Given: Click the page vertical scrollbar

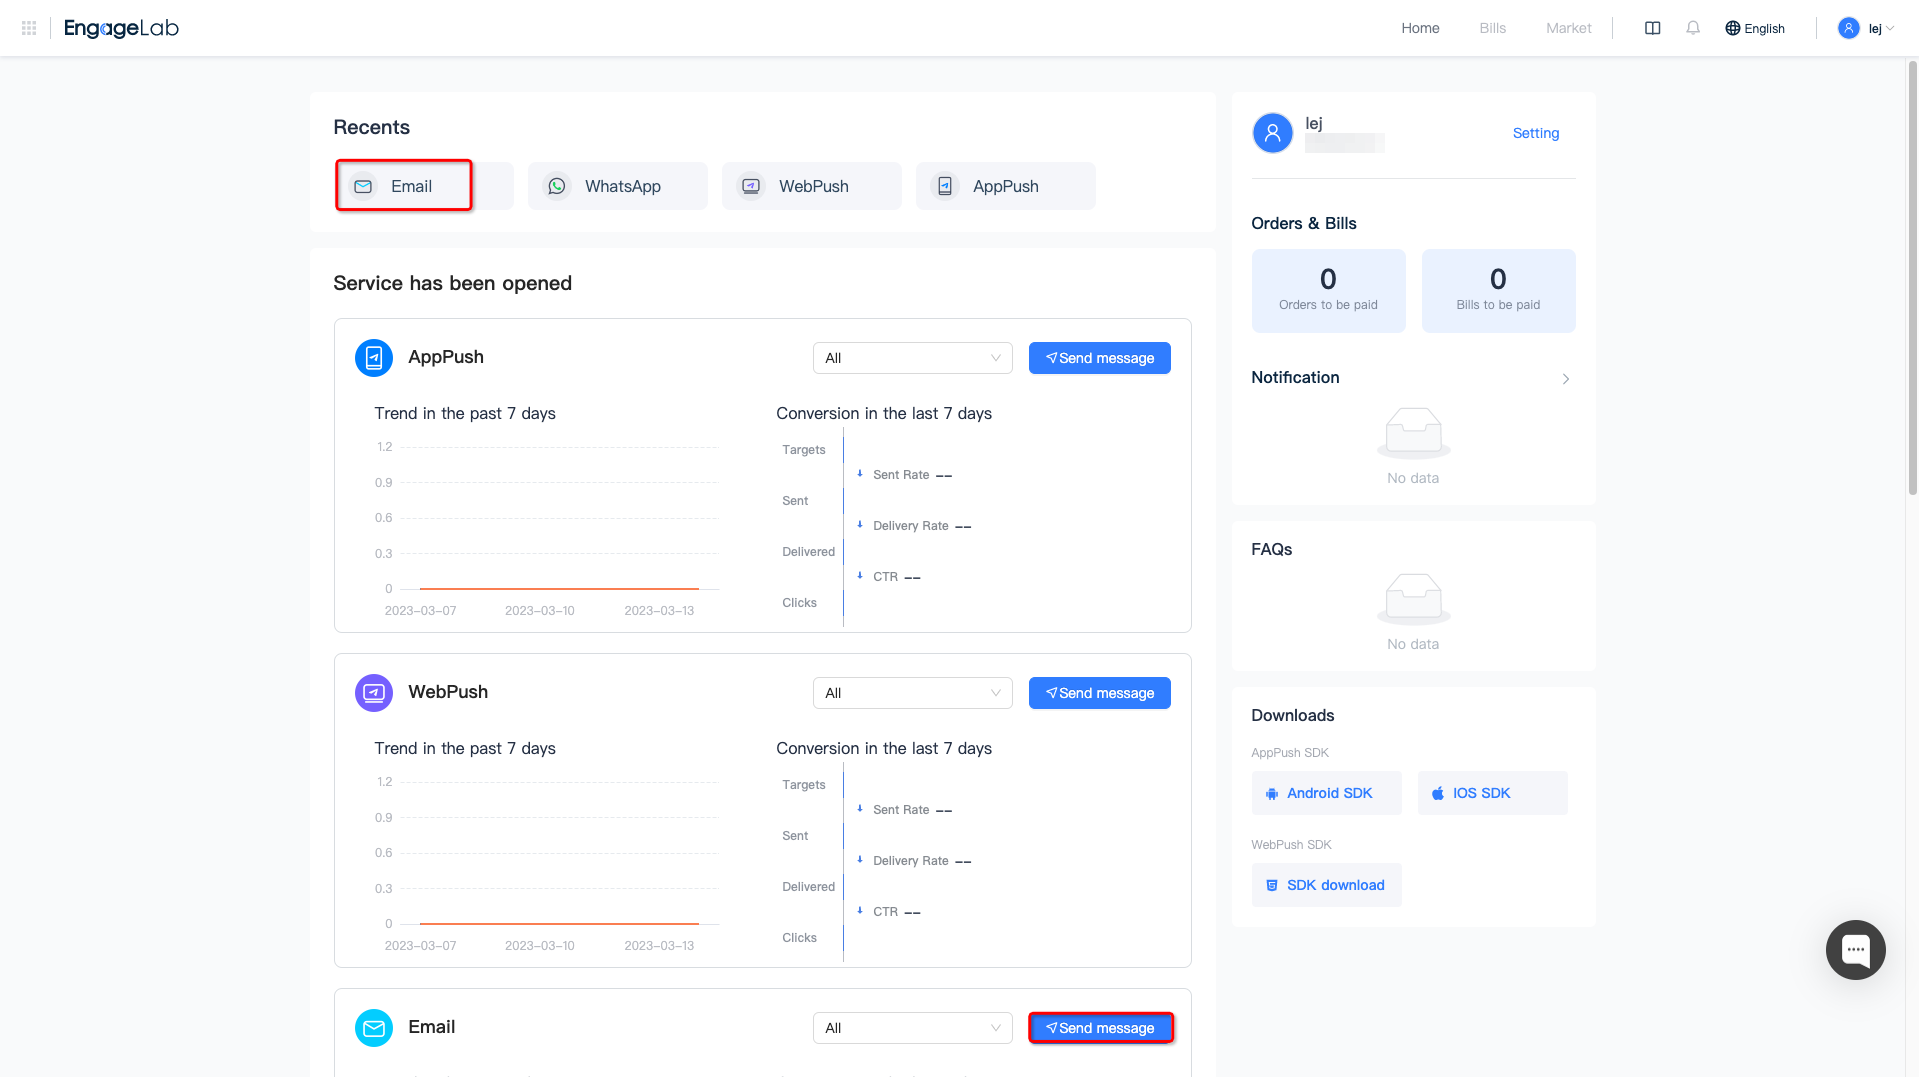Looking at the screenshot, I should [x=1912, y=278].
